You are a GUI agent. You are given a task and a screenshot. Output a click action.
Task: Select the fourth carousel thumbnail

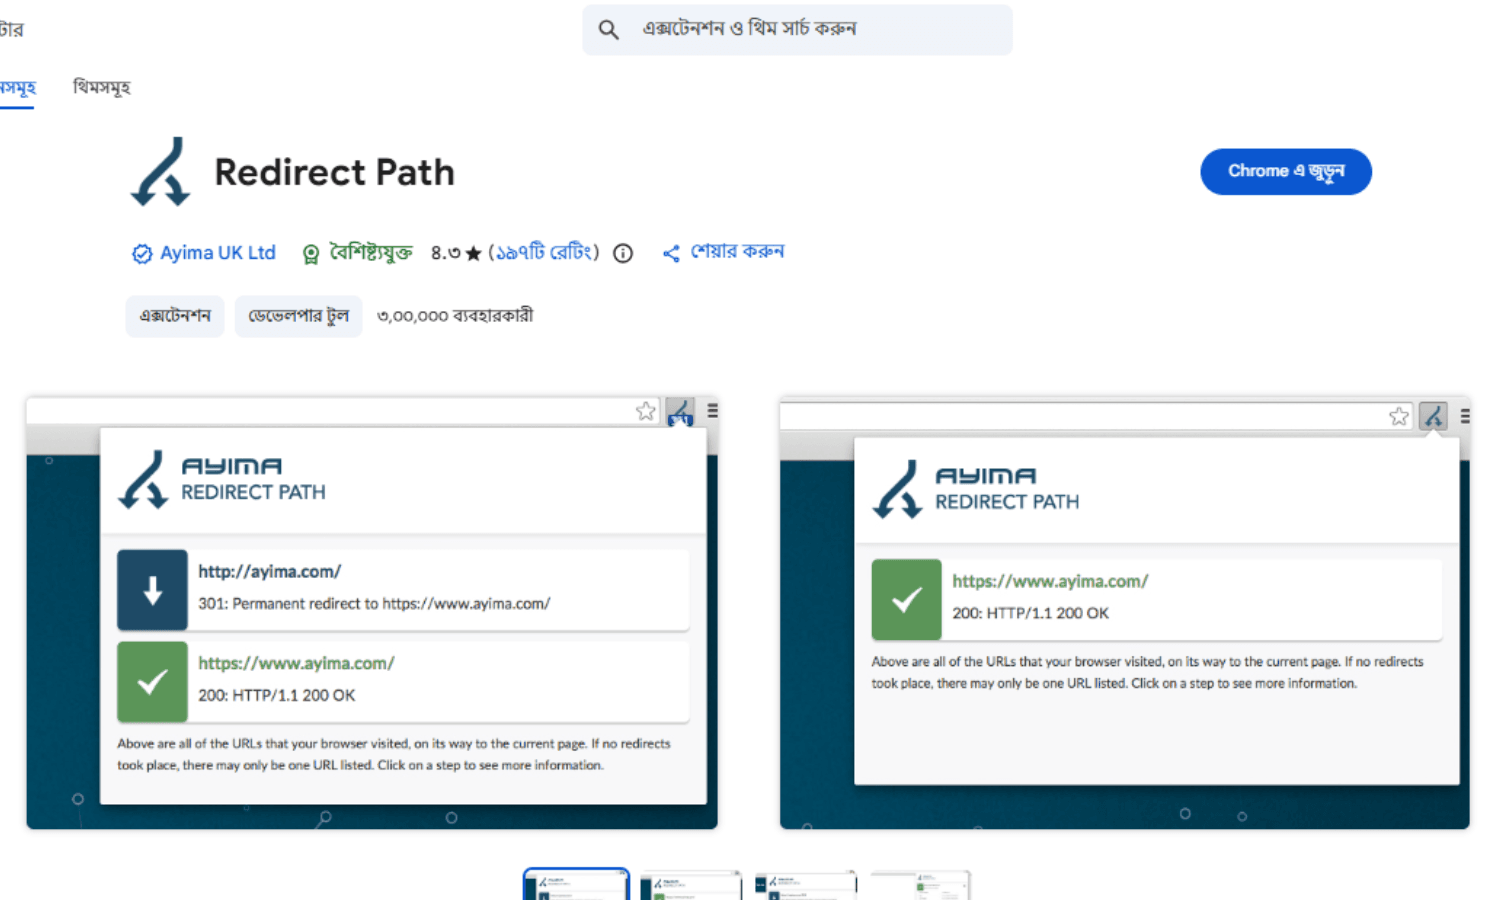[x=920, y=885]
